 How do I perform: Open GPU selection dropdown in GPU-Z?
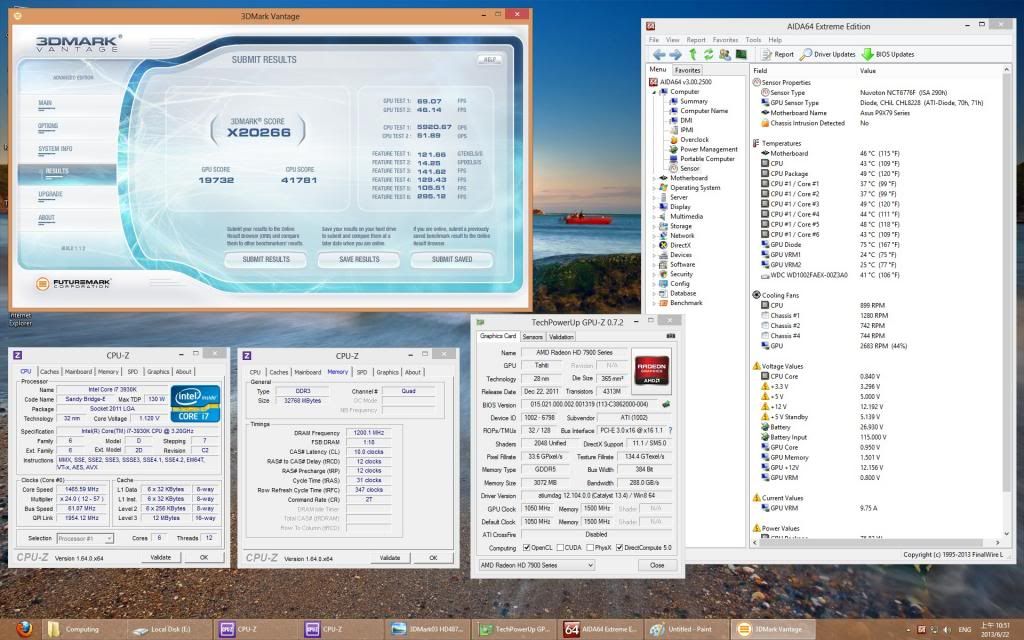coord(536,565)
